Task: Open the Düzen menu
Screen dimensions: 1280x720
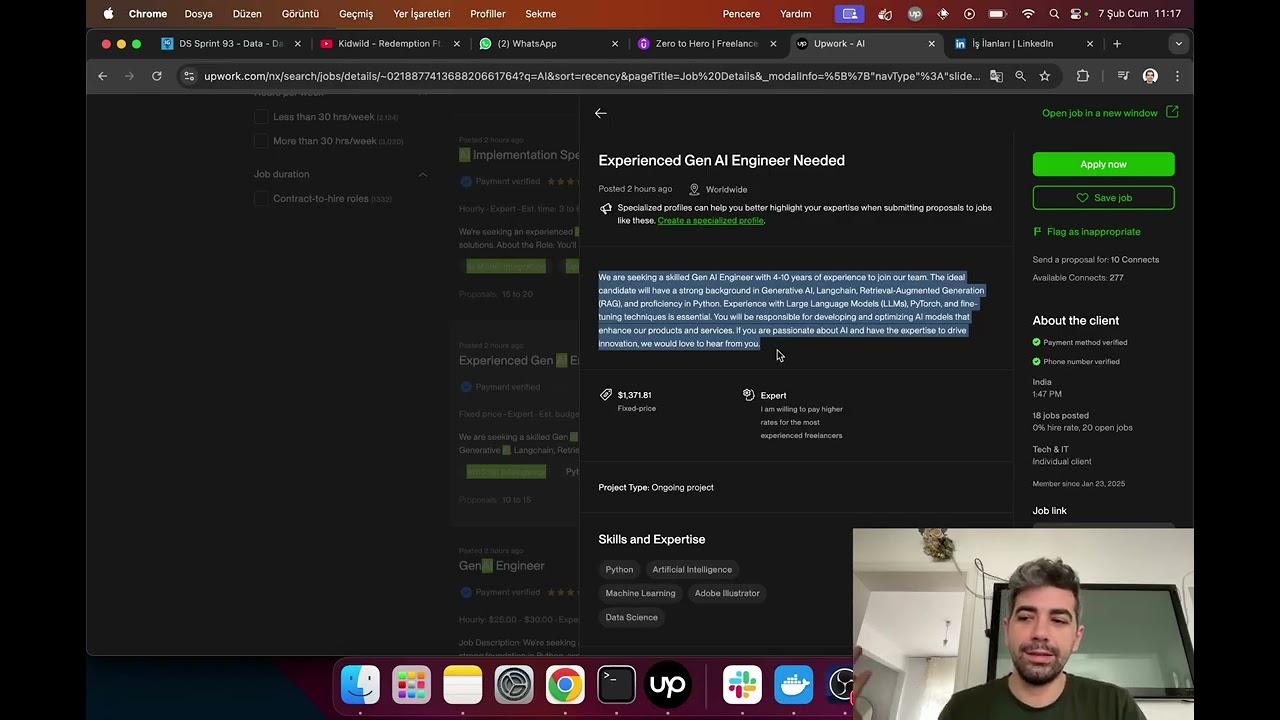Action: [247, 14]
